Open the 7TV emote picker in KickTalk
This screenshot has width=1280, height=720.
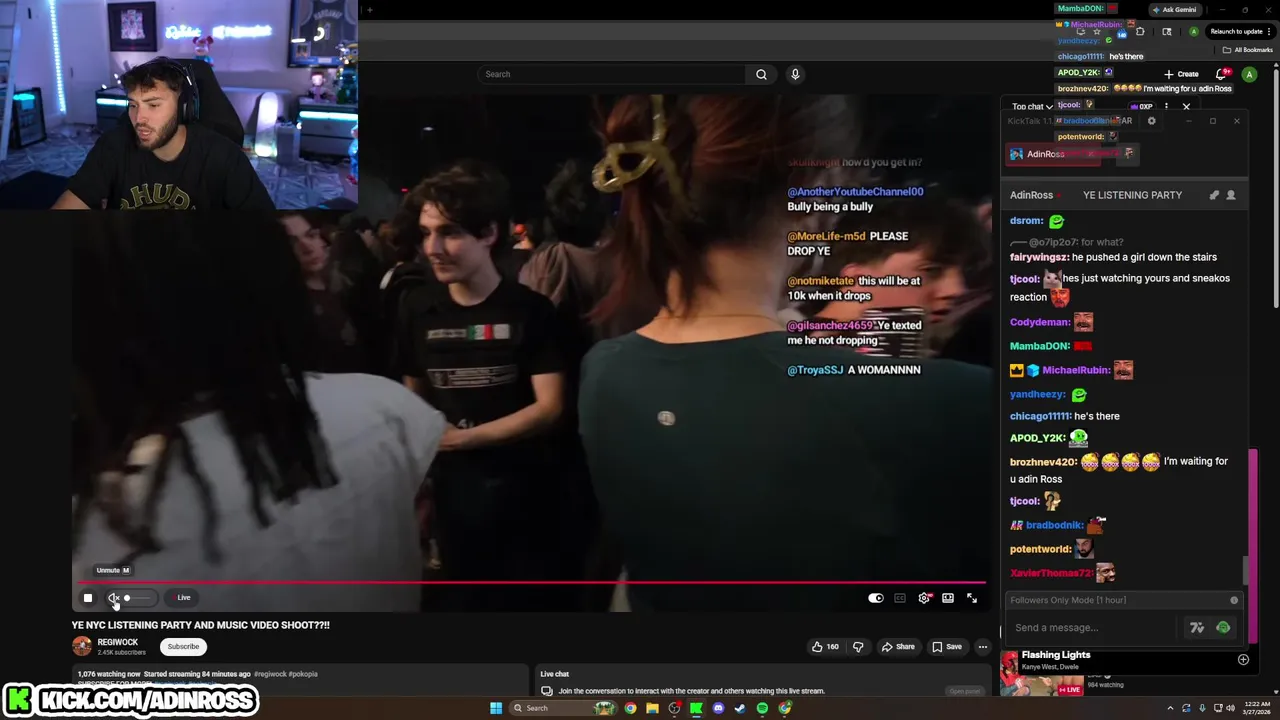point(1197,627)
